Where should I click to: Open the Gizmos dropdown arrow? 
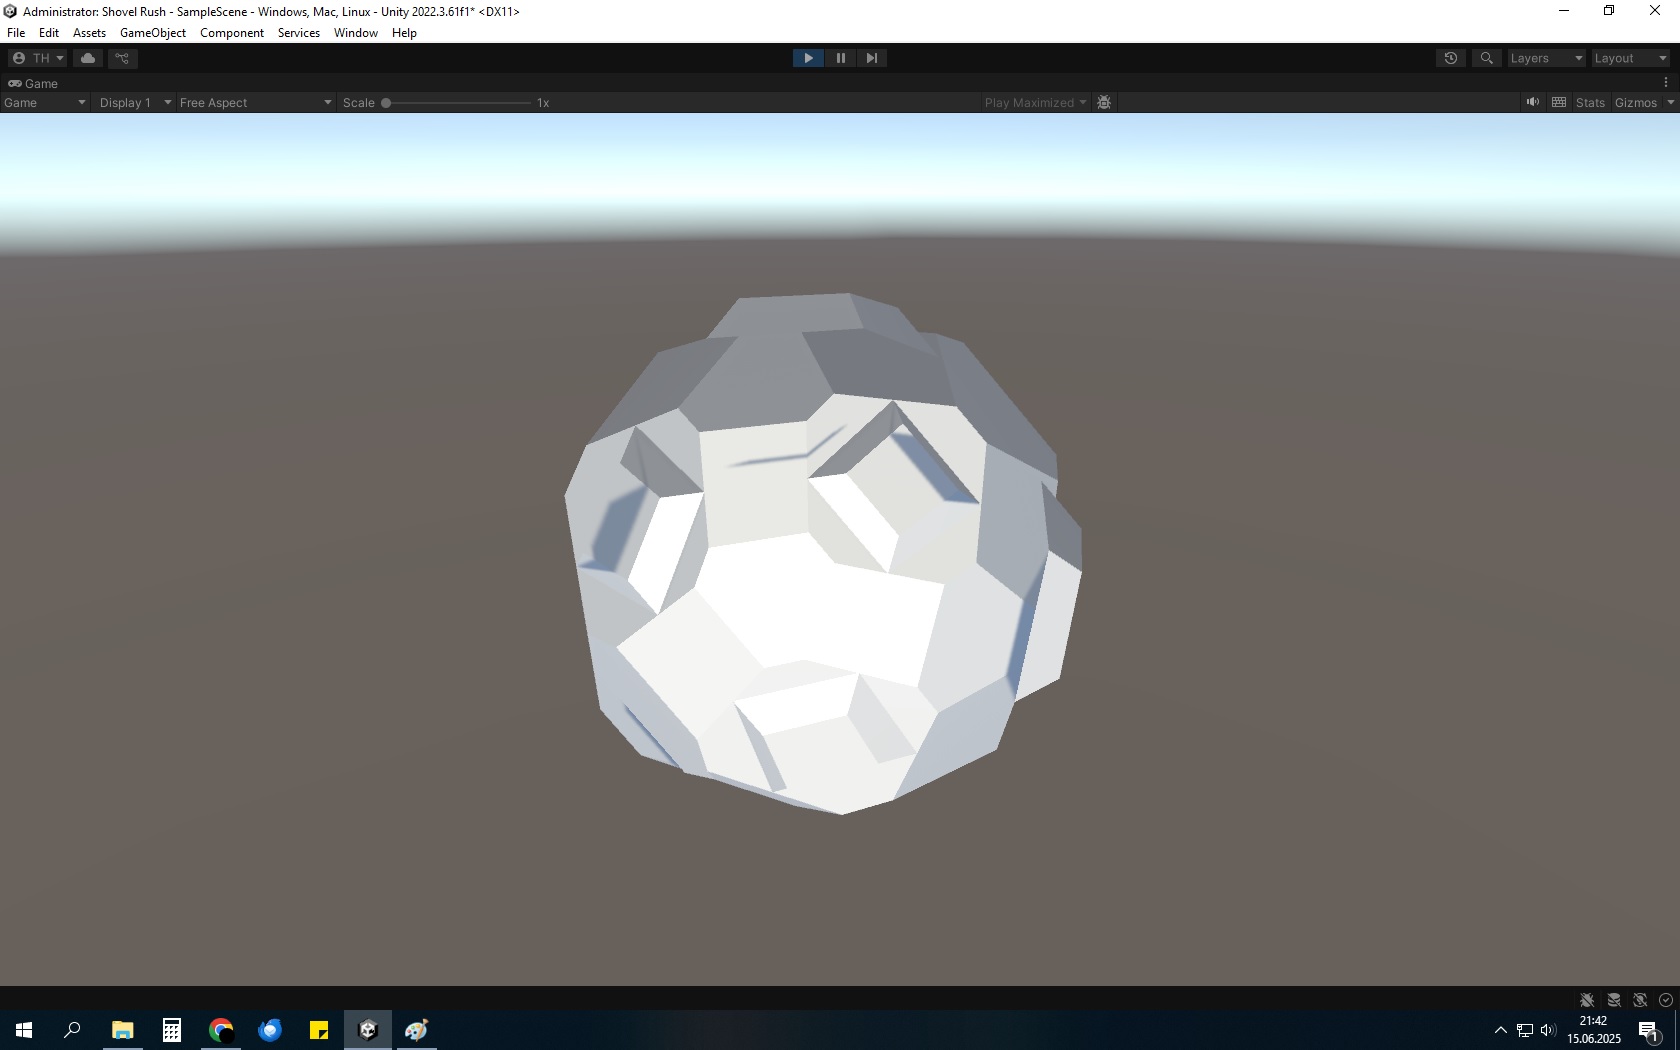pyautogui.click(x=1670, y=102)
